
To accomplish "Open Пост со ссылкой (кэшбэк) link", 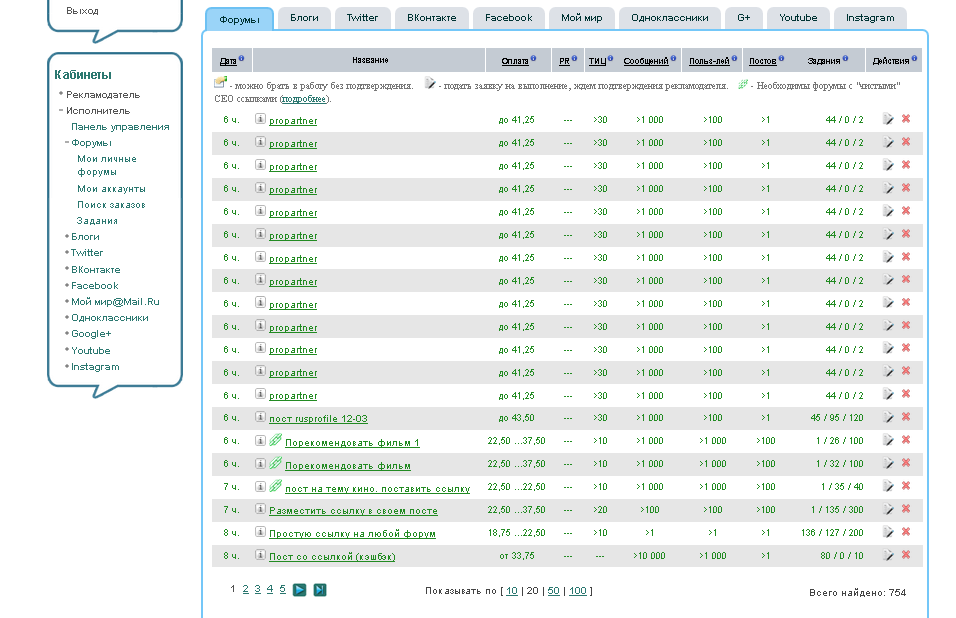I will click(x=332, y=556).
